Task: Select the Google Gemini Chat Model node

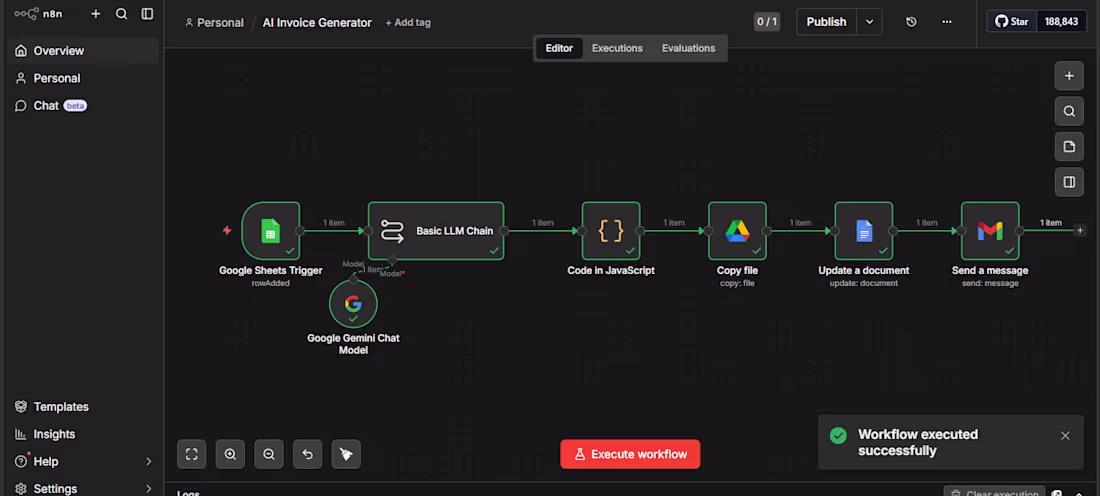Action: (354, 304)
